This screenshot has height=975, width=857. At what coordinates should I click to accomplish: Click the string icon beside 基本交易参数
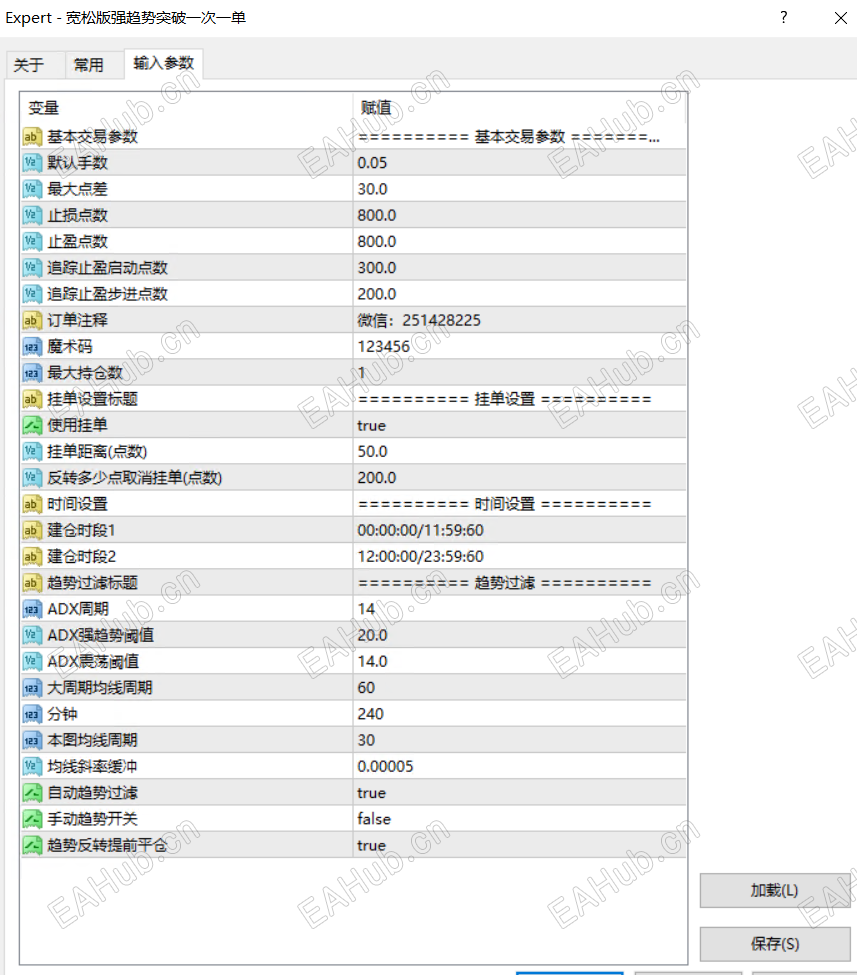click(x=31, y=136)
